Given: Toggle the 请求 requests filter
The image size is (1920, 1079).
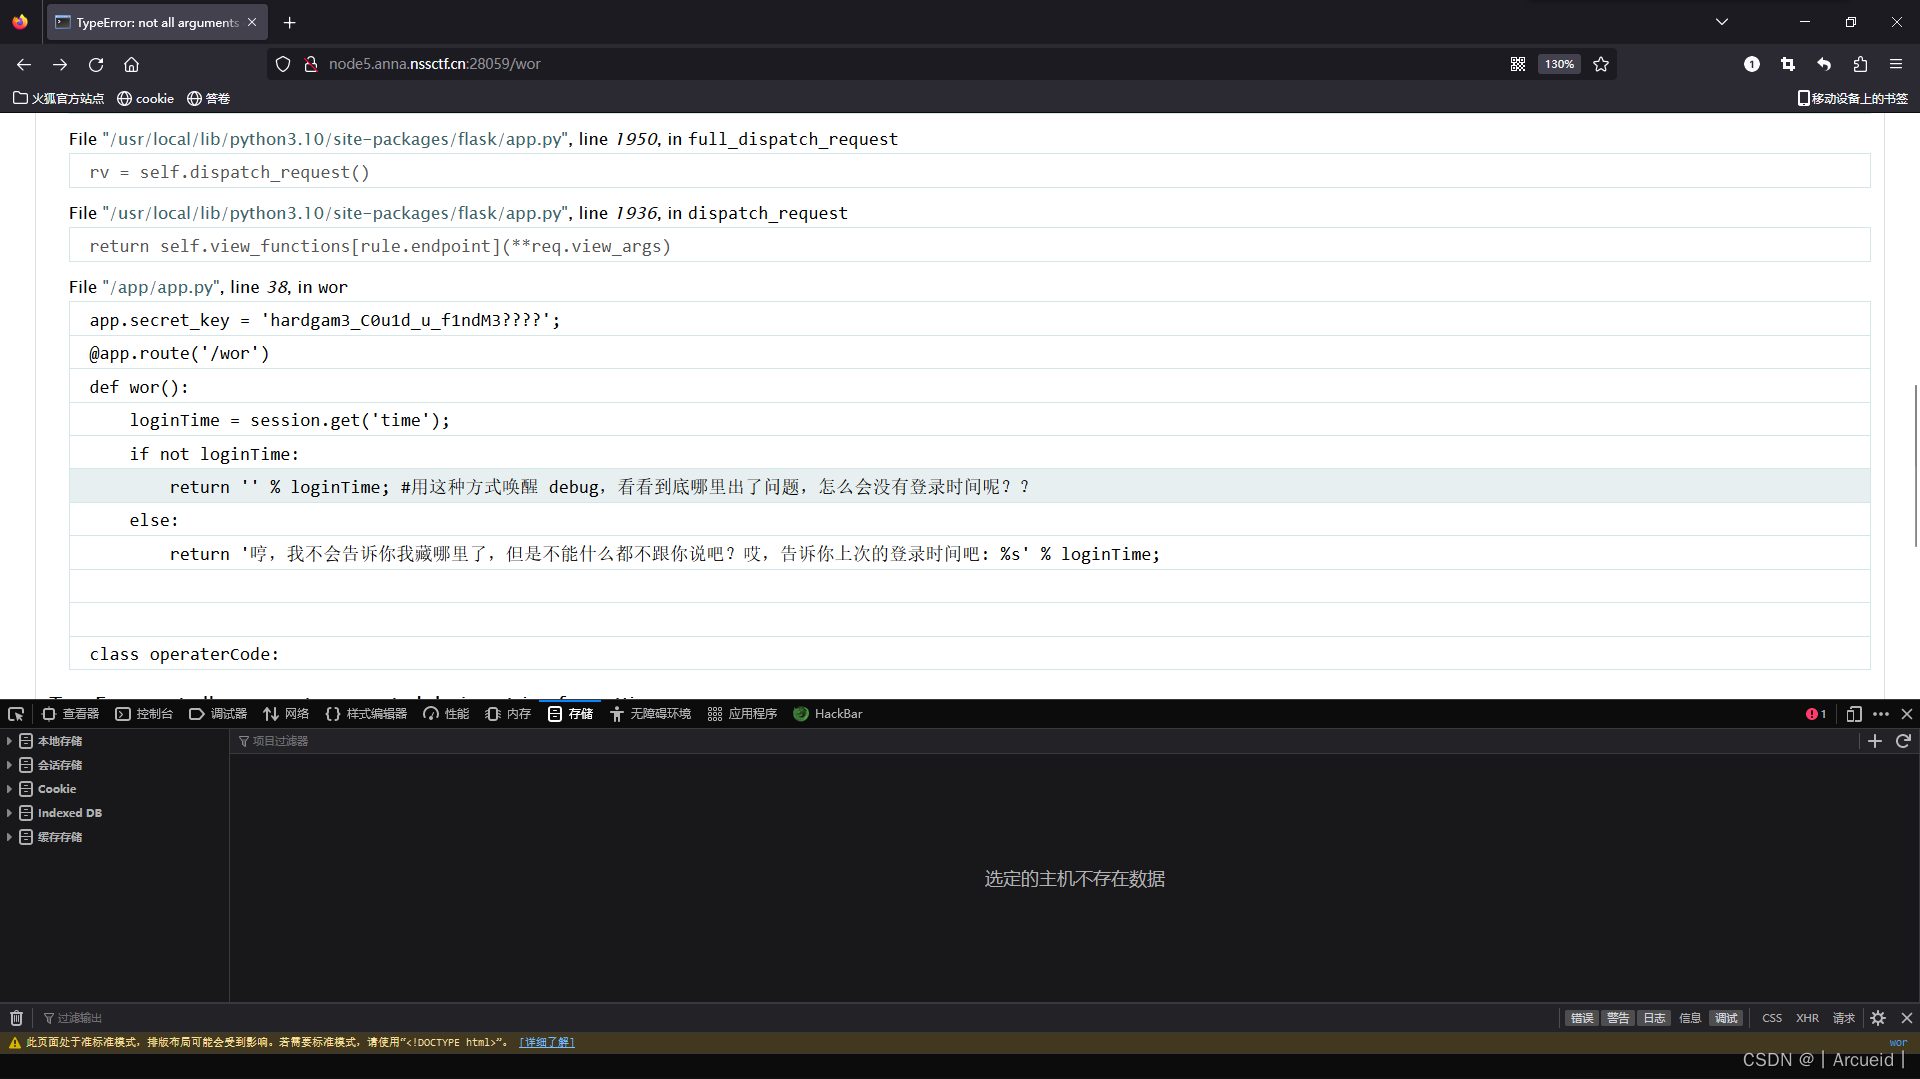Looking at the screenshot, I should [x=1843, y=1018].
